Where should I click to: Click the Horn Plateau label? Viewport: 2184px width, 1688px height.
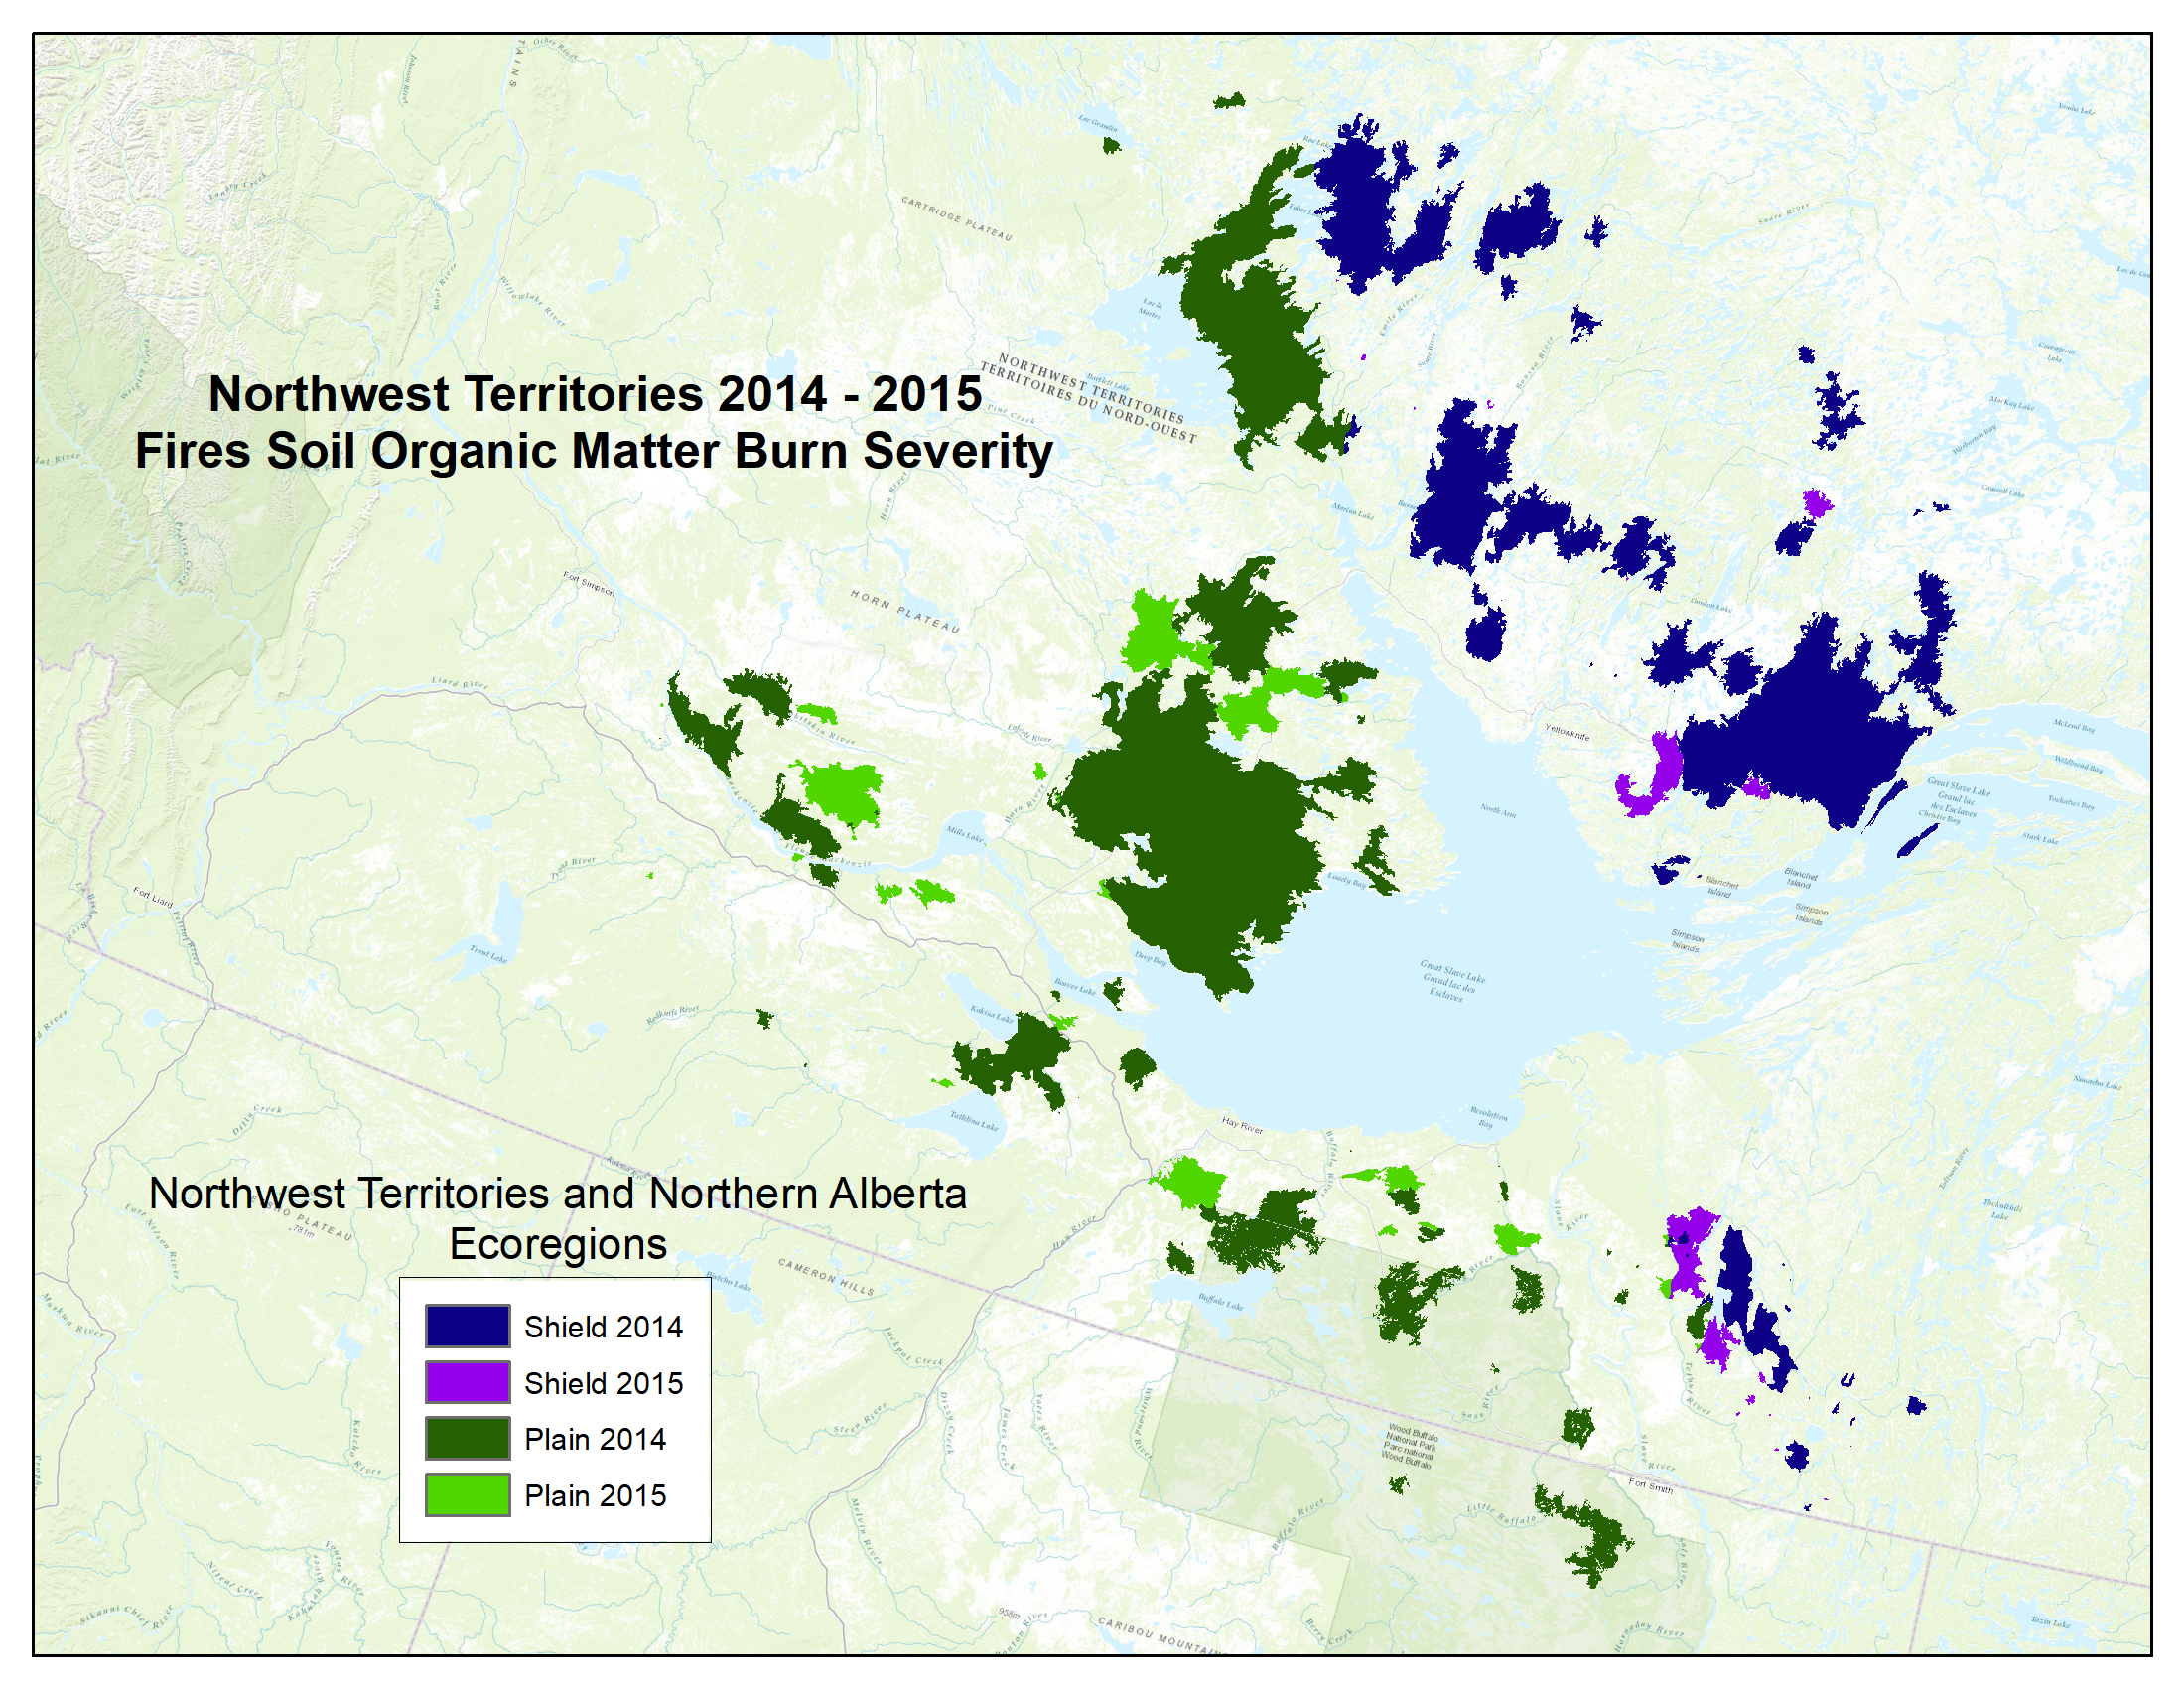[905, 612]
